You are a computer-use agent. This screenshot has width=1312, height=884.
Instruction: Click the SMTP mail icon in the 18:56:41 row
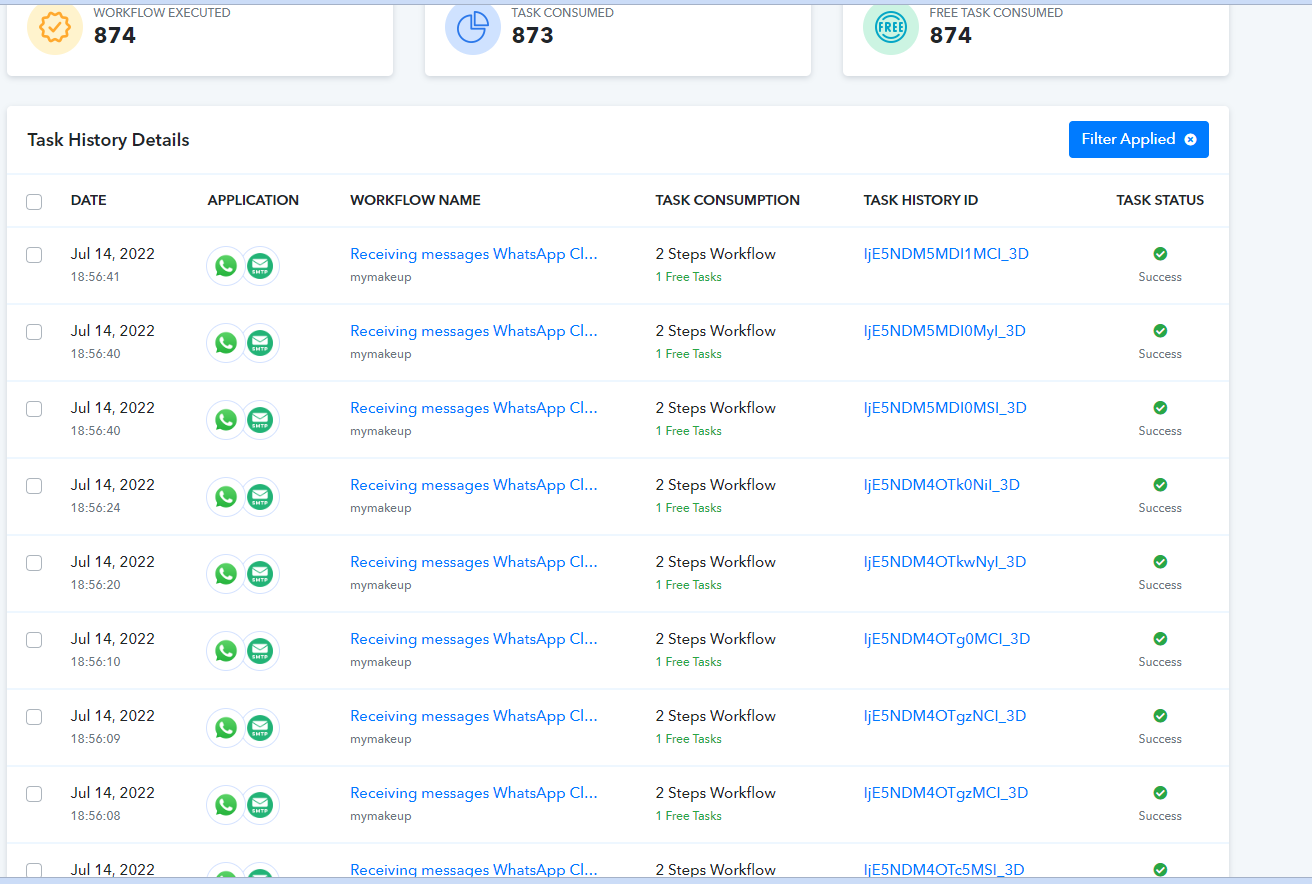point(260,266)
